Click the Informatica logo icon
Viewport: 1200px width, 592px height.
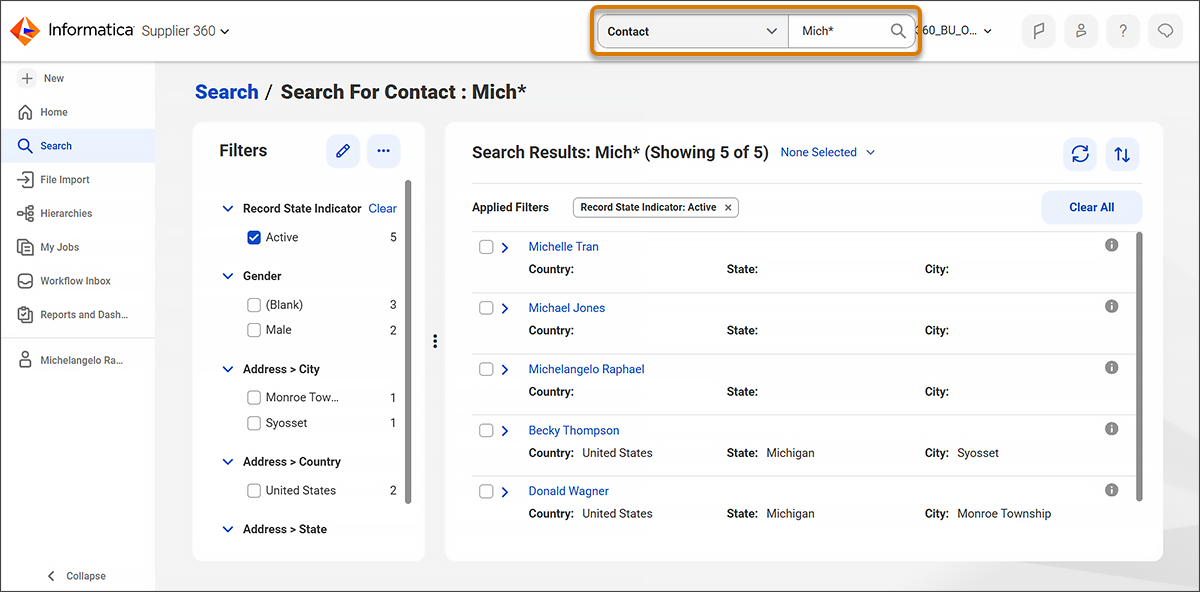pyautogui.click(x=25, y=31)
